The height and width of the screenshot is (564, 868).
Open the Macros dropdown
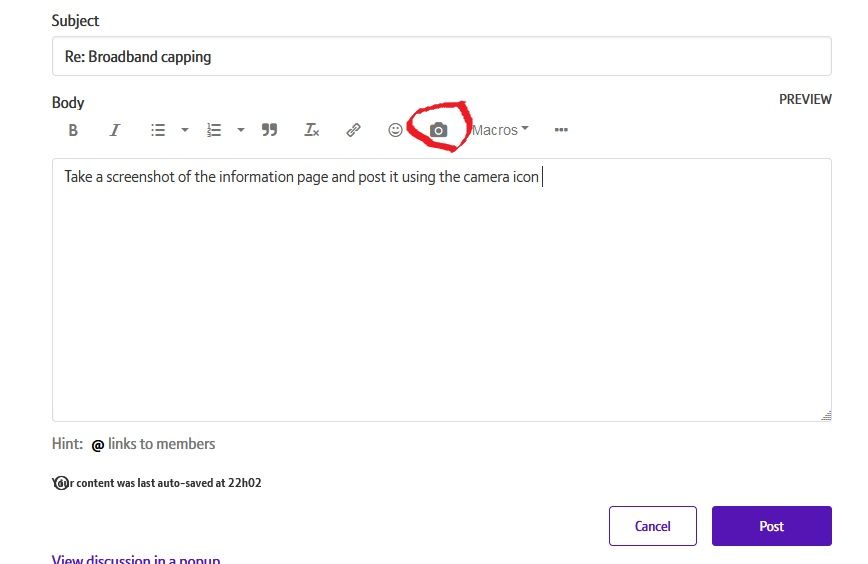[500, 130]
